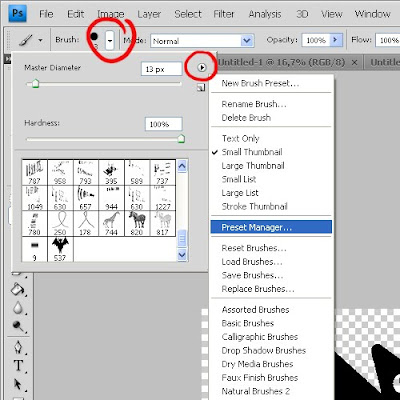Load Calligraphic Brushes set
The width and height of the screenshot is (400, 400).
click(271, 337)
